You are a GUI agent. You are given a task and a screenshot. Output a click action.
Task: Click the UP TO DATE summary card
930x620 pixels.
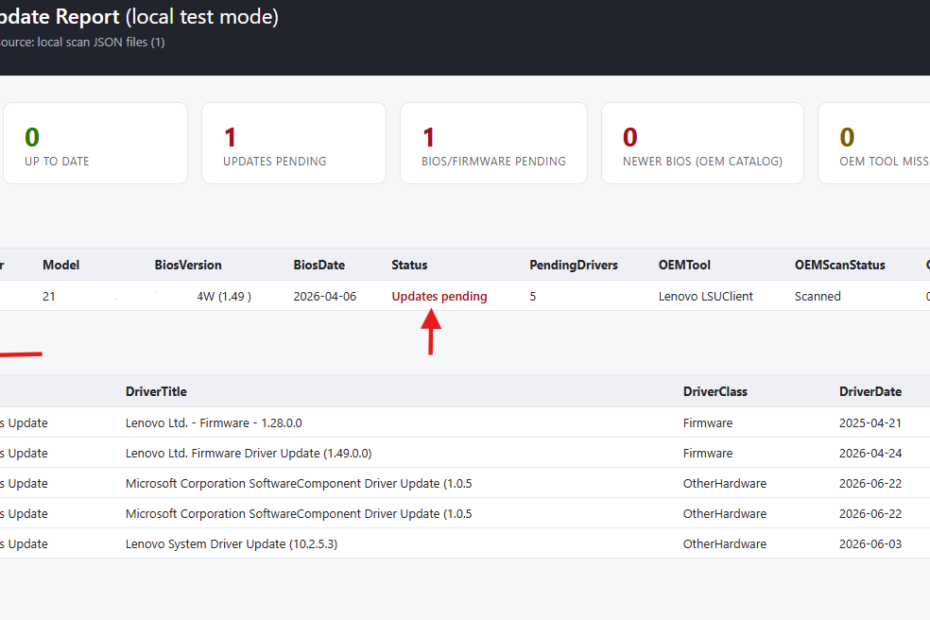[x=95, y=143]
